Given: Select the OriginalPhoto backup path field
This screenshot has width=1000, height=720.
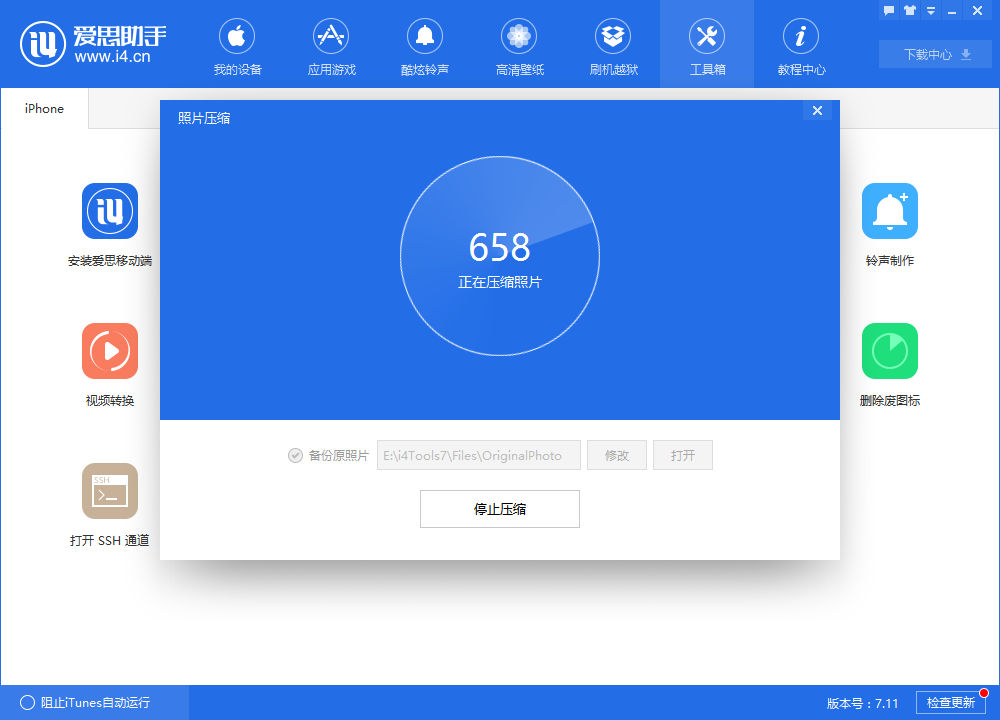Looking at the screenshot, I should pos(478,455).
